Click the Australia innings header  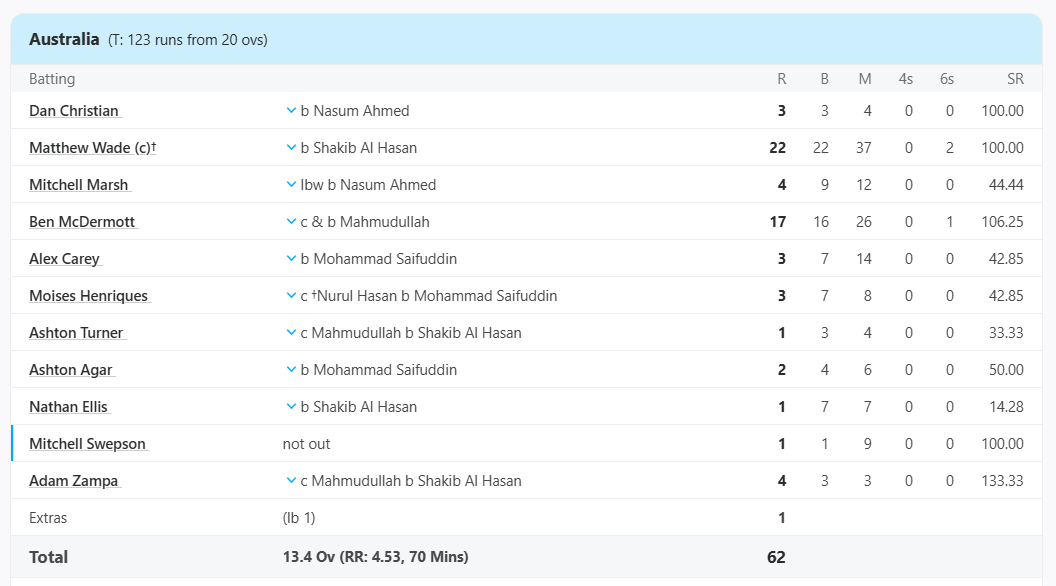coord(64,40)
